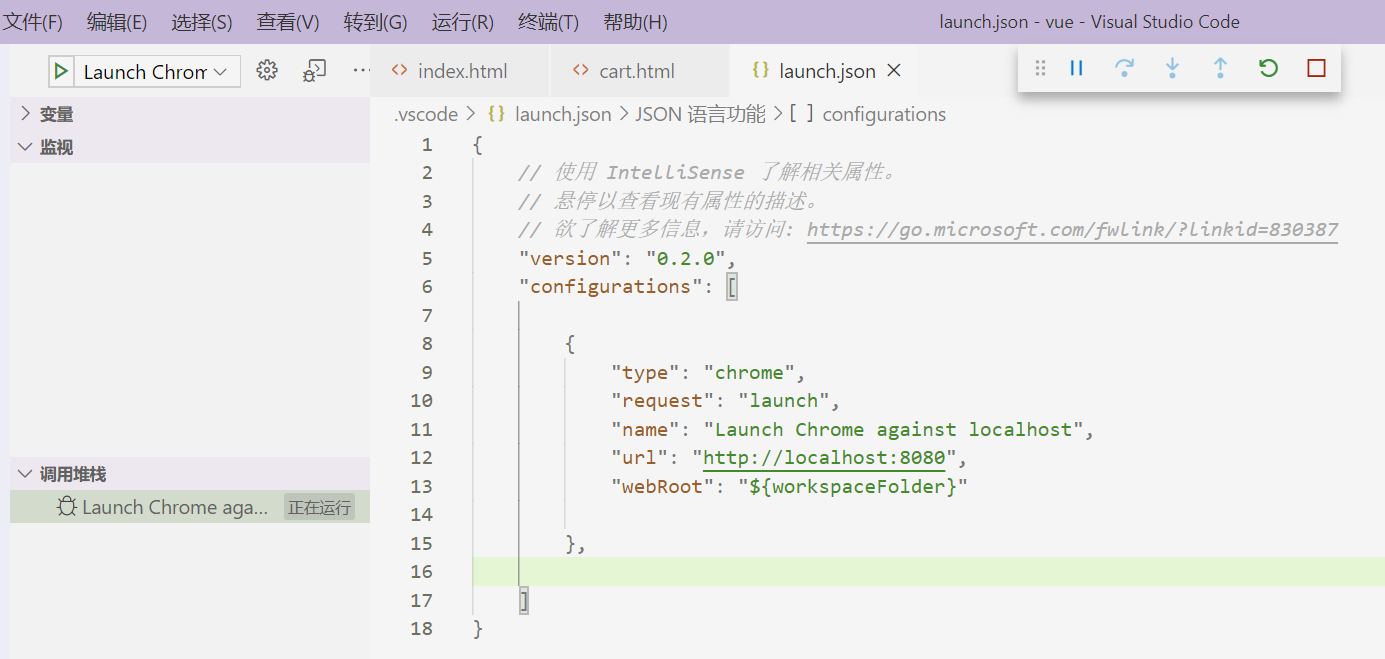Restart the debug session
This screenshot has width=1385, height=659.
(1268, 68)
